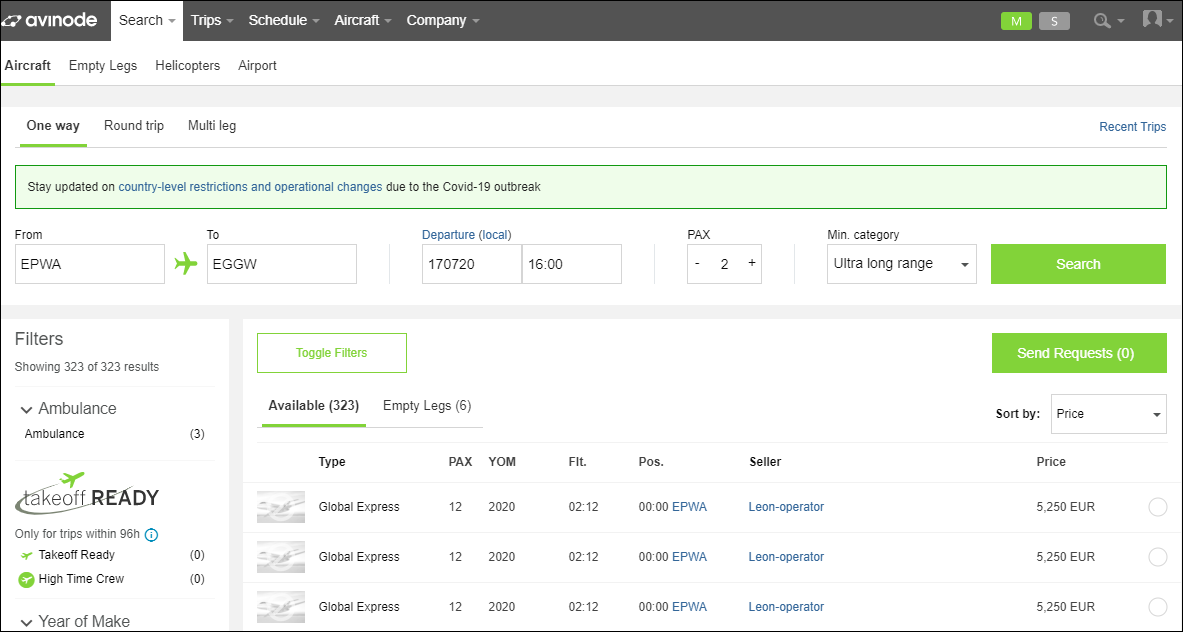Select the first Global Express result radio
The image size is (1183, 632).
coord(1157,508)
